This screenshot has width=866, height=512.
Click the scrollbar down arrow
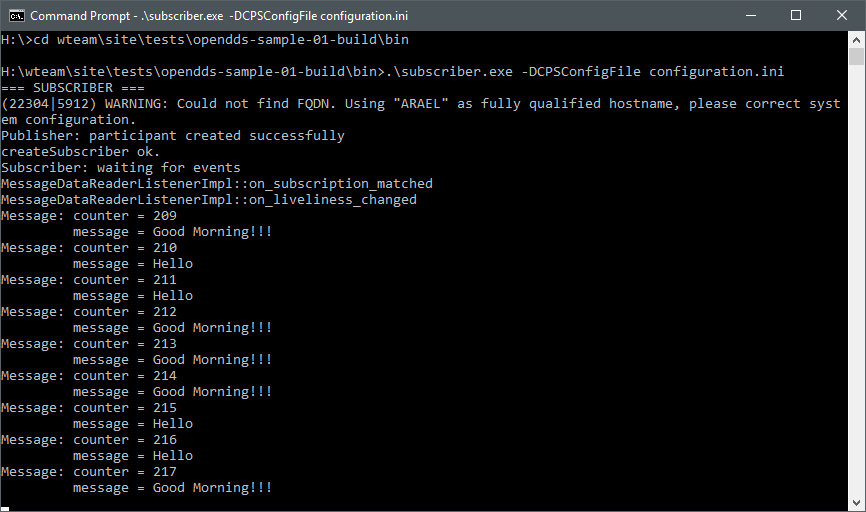pyautogui.click(x=856, y=503)
